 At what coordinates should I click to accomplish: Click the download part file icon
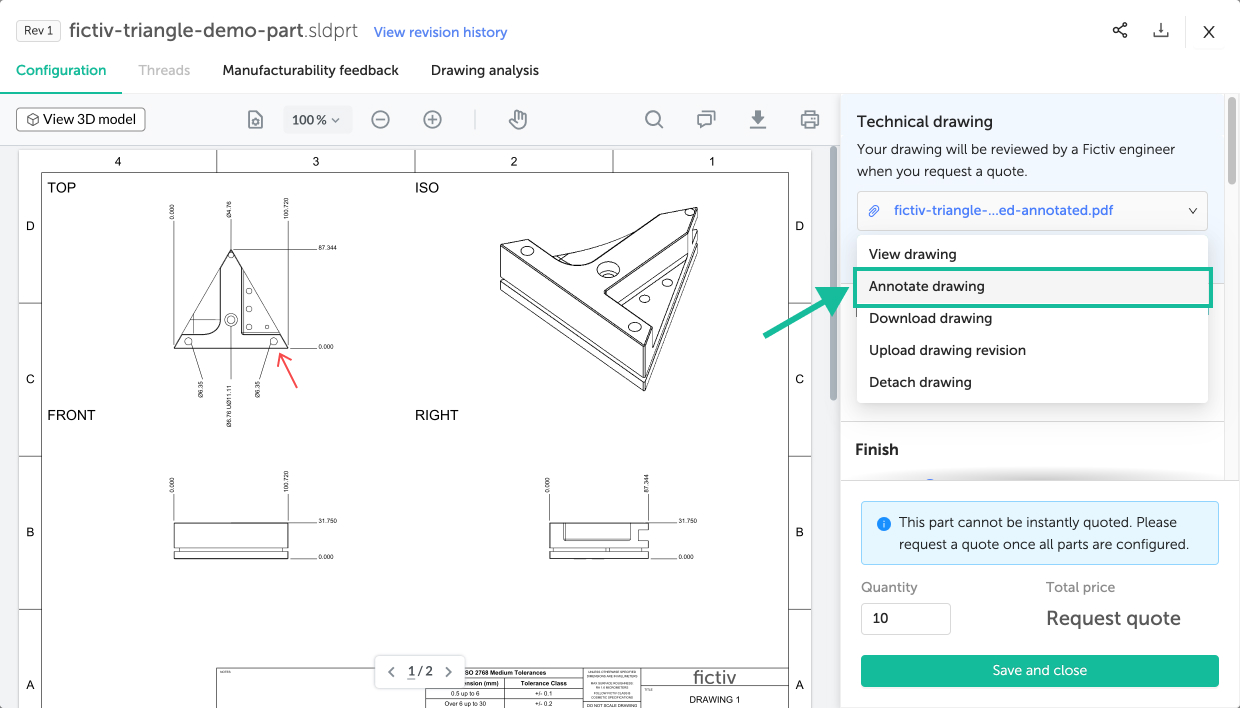pos(1161,31)
